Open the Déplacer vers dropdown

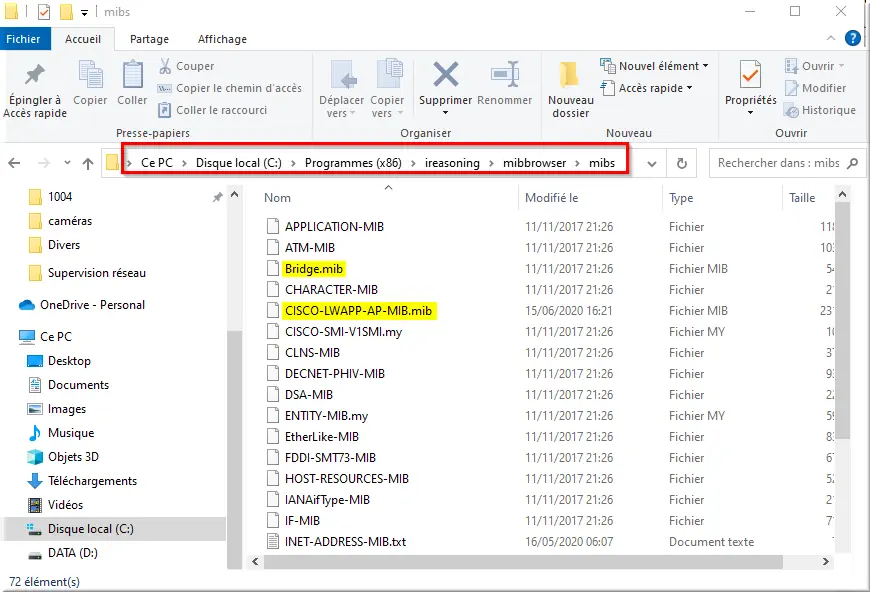pyautogui.click(x=341, y=90)
